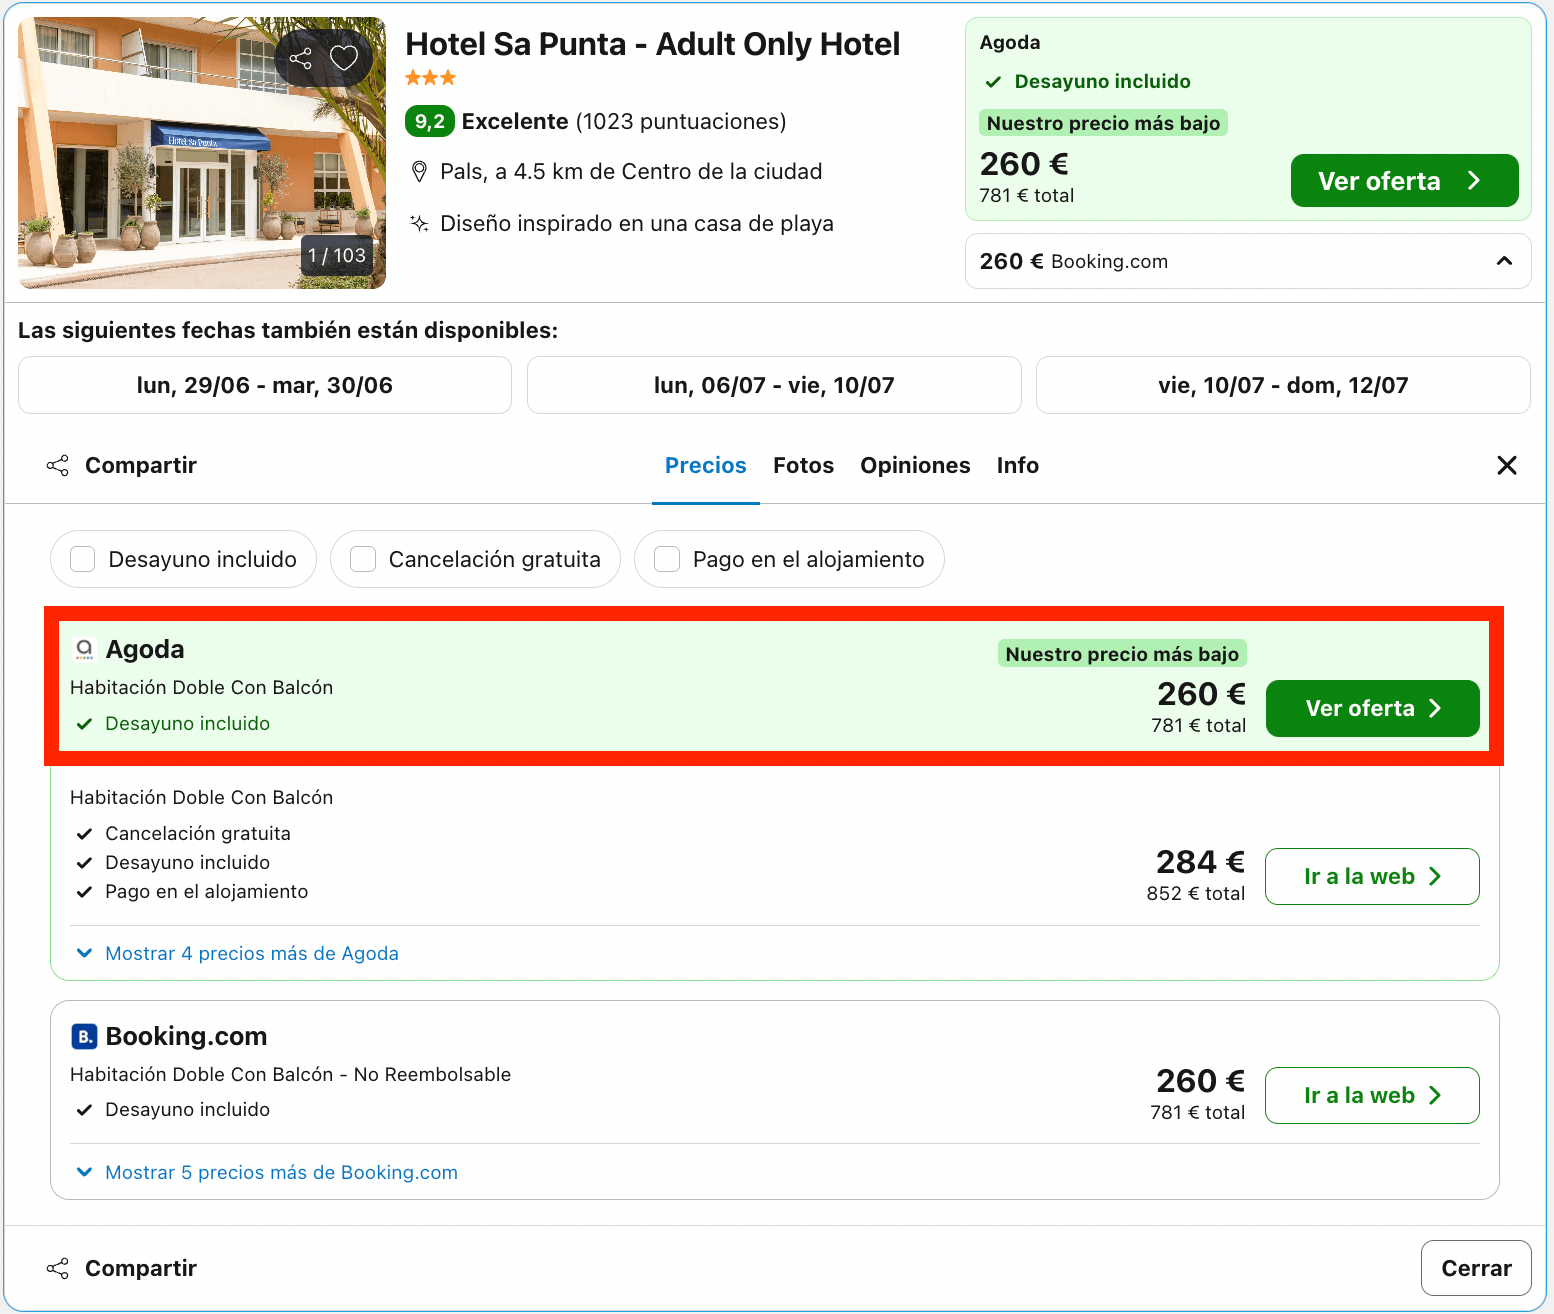Click Compartir at the panel bottom
The height and width of the screenshot is (1314, 1554).
pos(122,1268)
